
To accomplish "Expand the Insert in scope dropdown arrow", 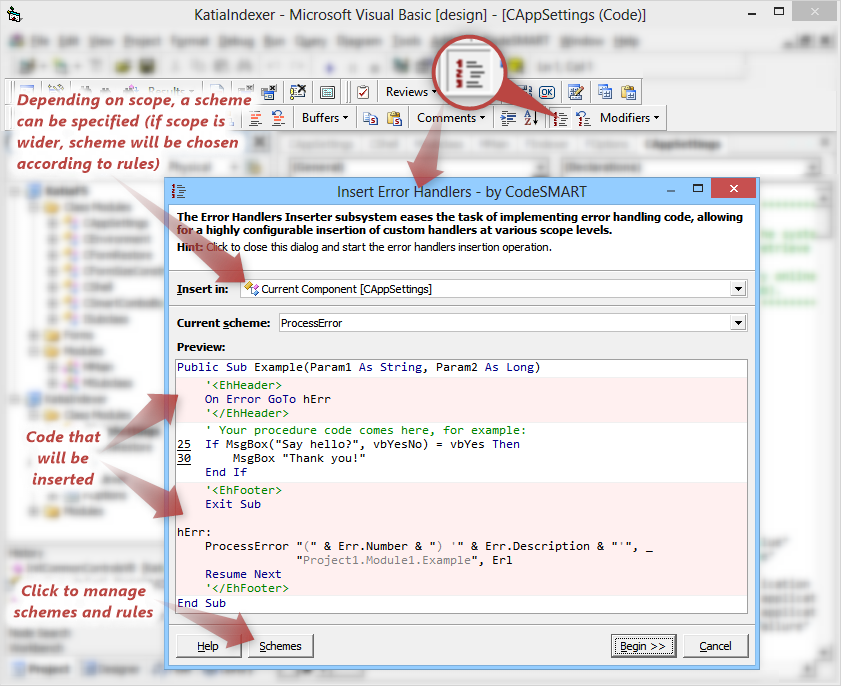I will point(738,289).
